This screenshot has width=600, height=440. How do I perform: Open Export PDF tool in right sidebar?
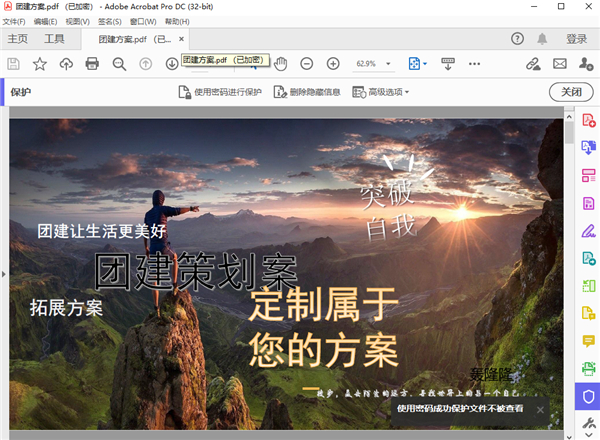click(589, 147)
